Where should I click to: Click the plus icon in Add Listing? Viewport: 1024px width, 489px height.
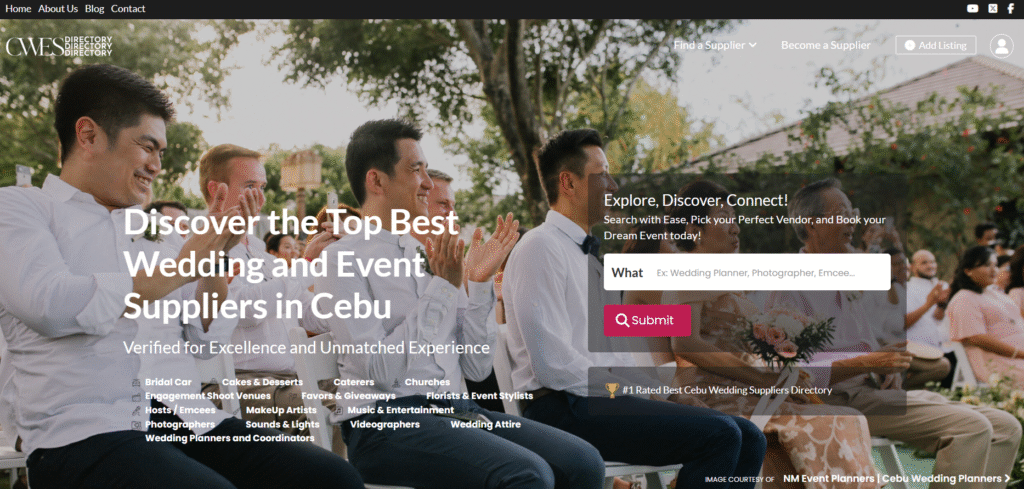910,46
